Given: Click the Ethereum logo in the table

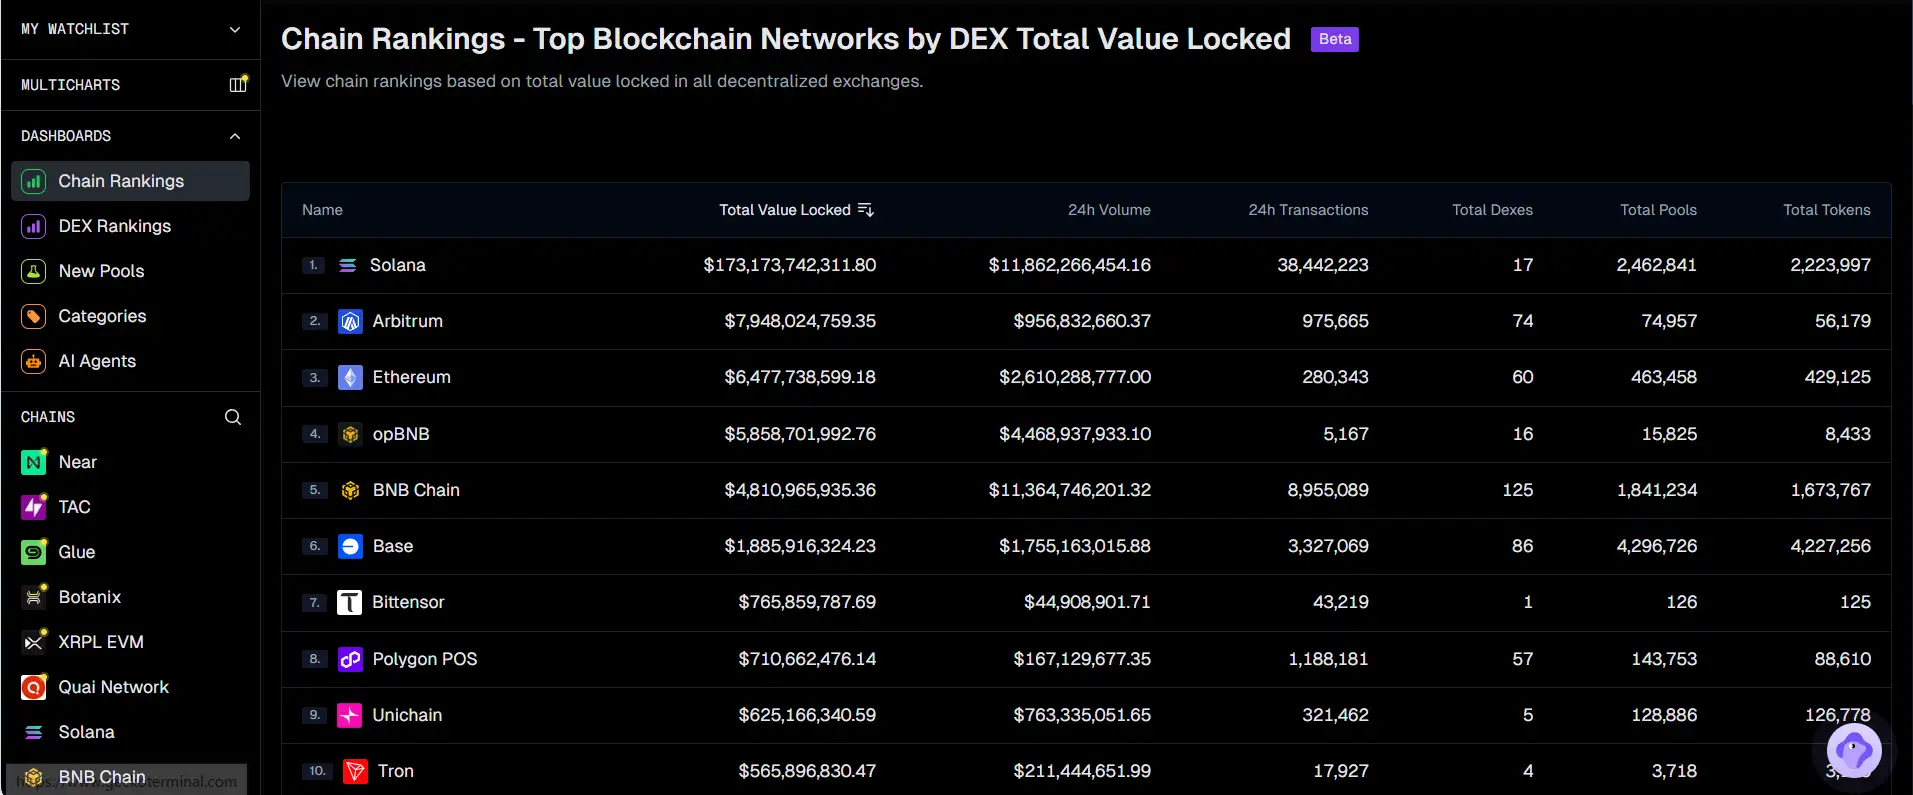Looking at the screenshot, I should pos(350,377).
